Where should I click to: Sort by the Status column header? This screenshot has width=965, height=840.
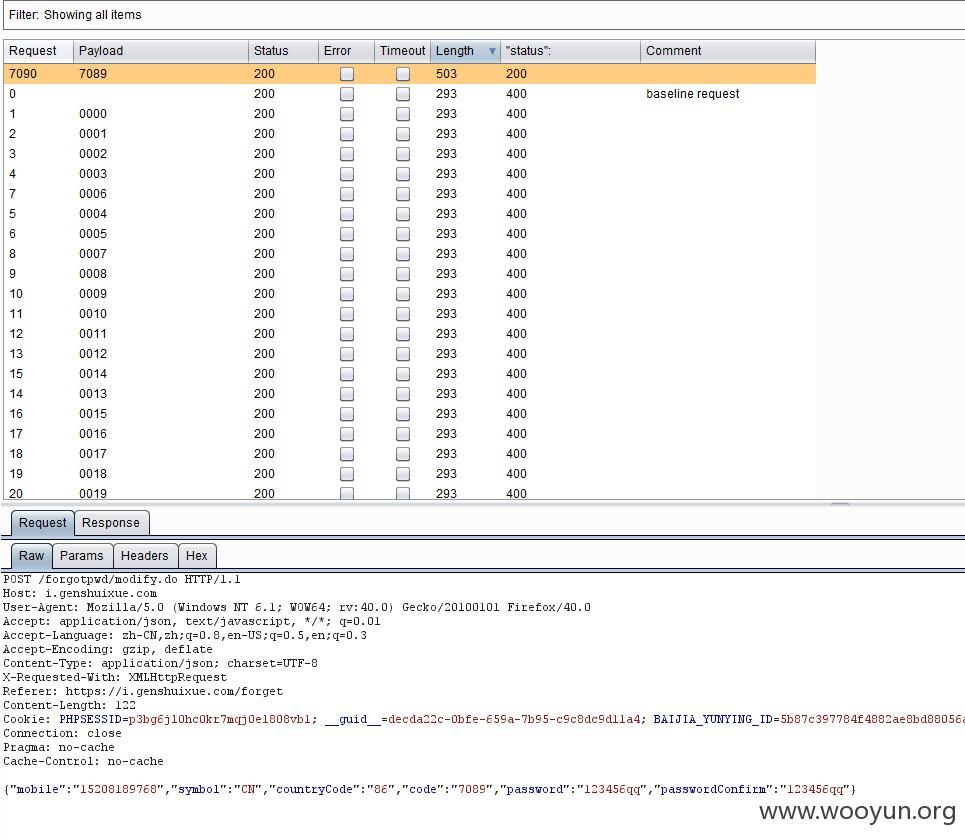tap(283, 51)
